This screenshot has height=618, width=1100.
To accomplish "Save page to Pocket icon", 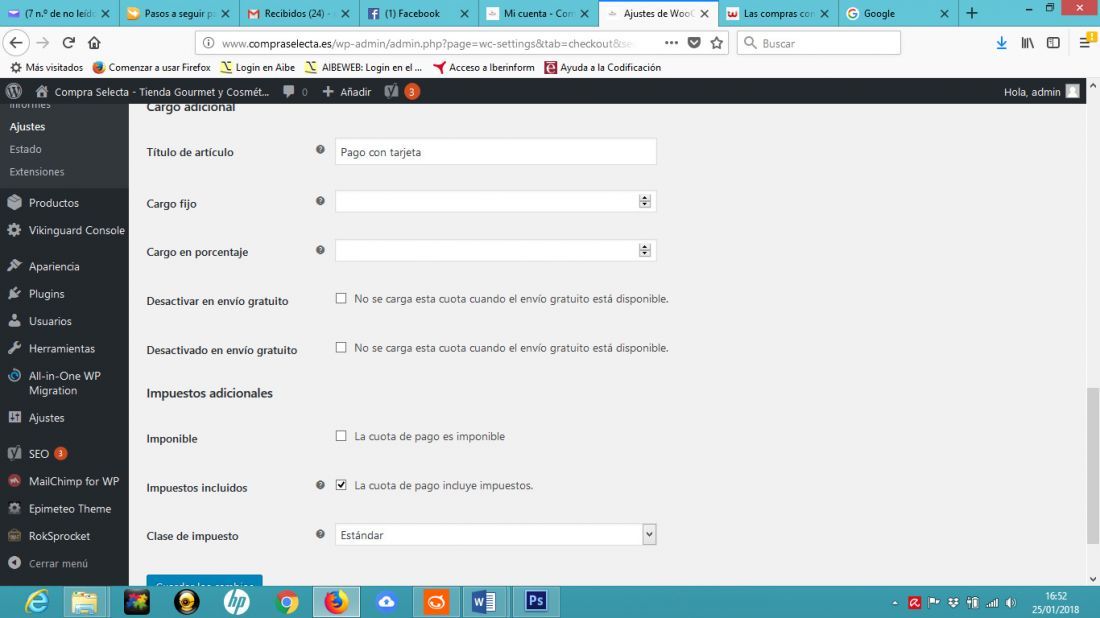I will 694,43.
